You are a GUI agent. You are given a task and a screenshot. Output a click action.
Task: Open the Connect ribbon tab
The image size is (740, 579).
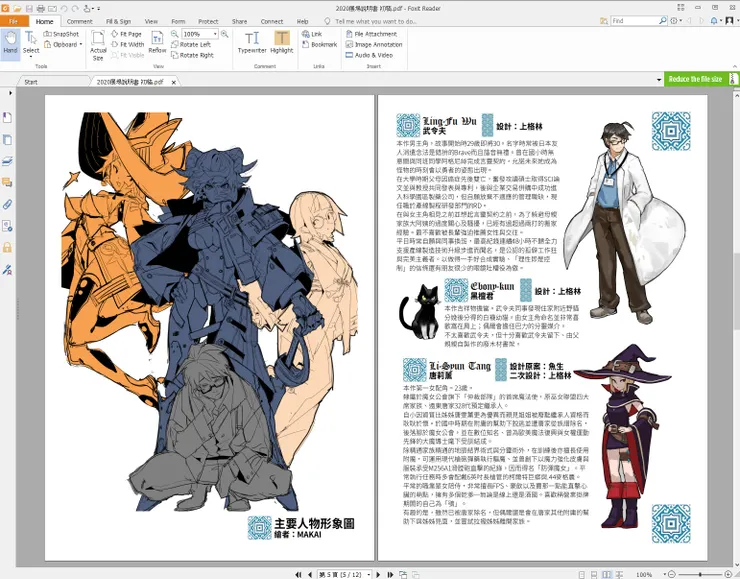coord(271,21)
